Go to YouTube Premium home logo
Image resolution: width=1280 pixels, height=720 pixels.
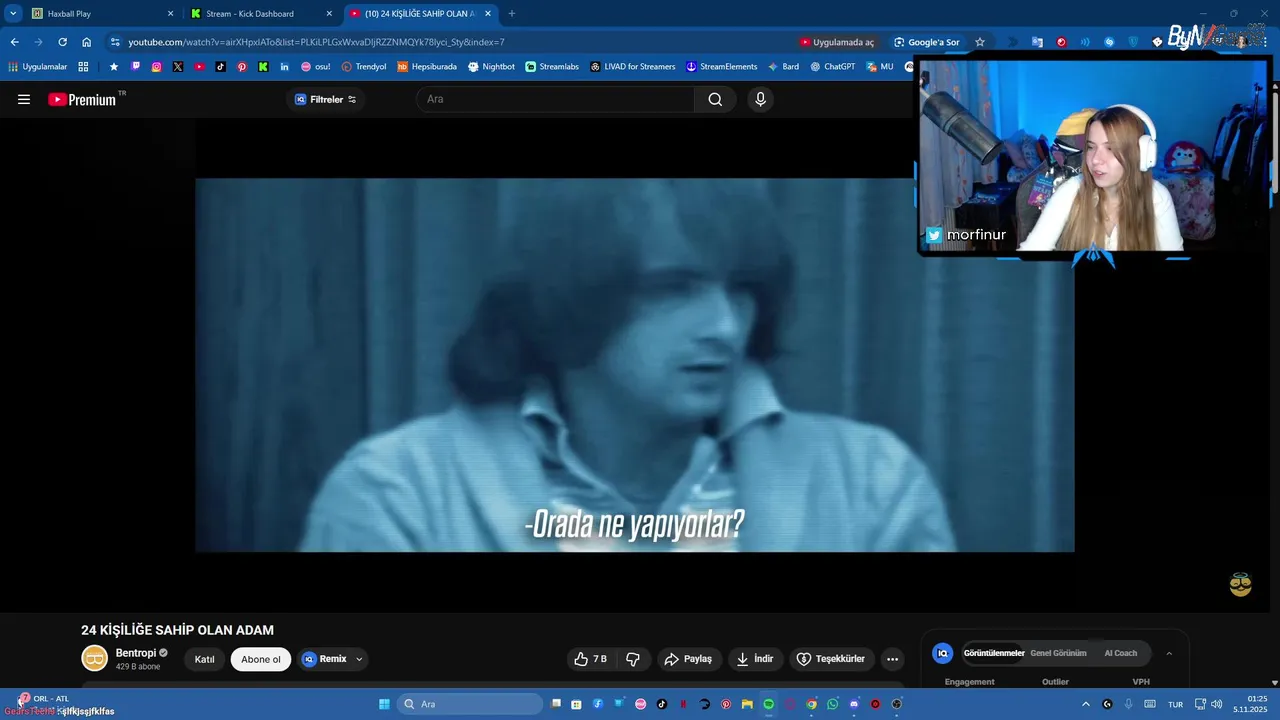(82, 99)
